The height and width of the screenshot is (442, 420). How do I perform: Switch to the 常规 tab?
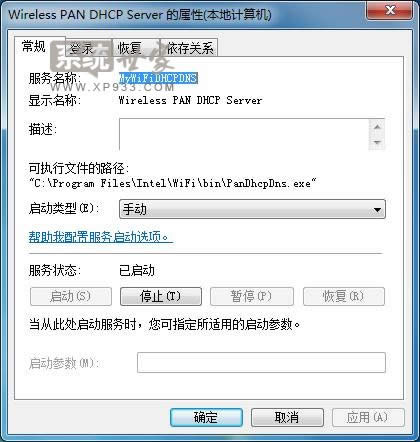tap(33, 46)
